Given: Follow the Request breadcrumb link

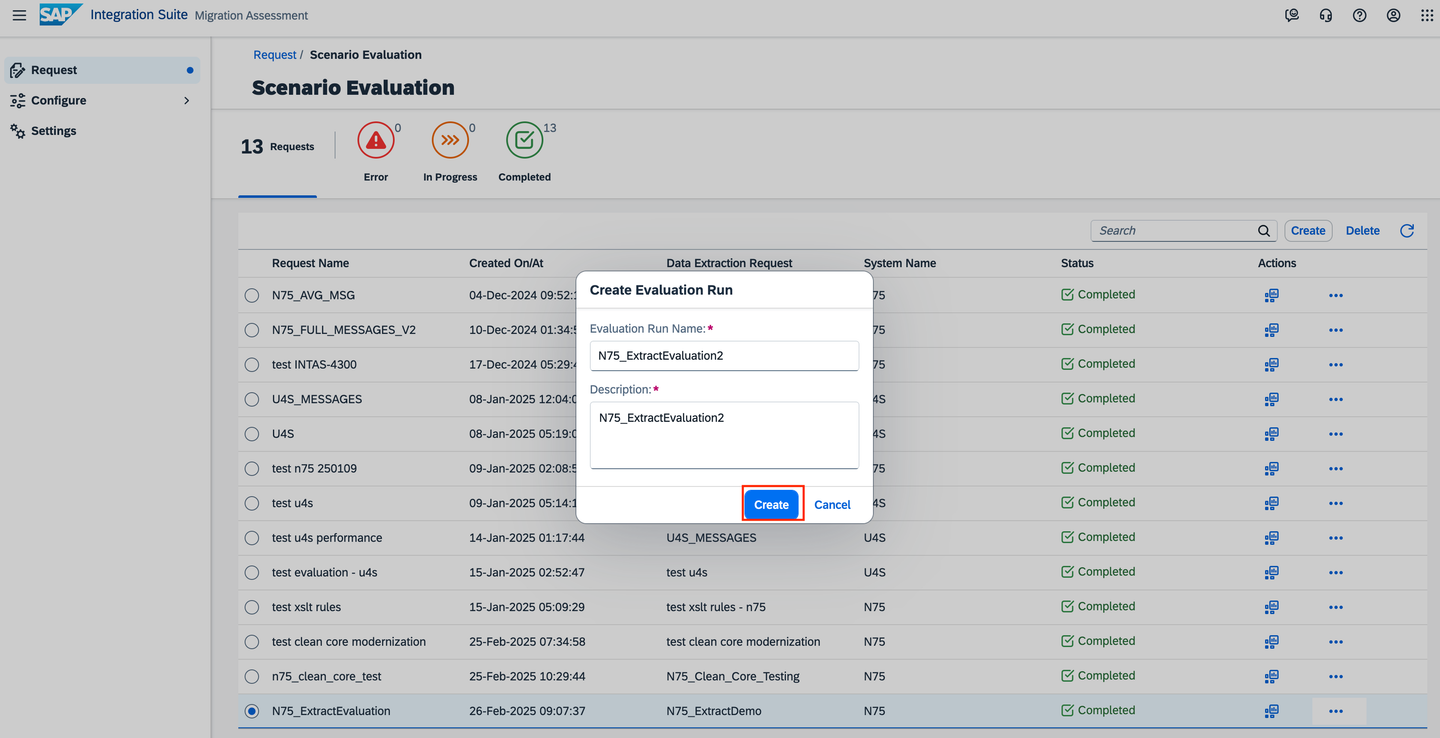Looking at the screenshot, I should [x=275, y=55].
